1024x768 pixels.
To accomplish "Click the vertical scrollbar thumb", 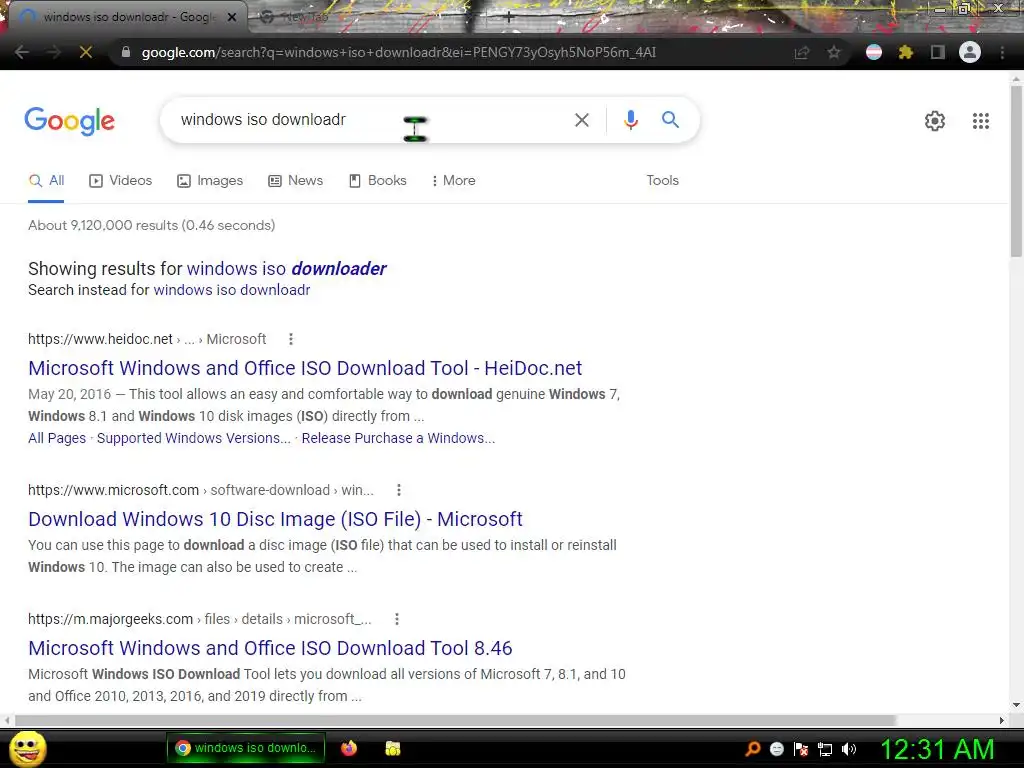I will (1016, 171).
